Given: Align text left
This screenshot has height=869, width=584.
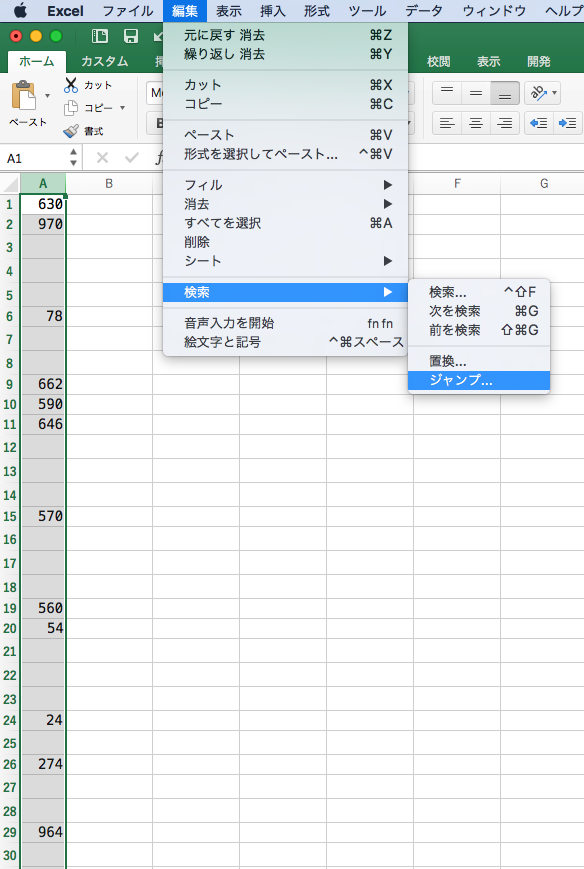Looking at the screenshot, I should coord(447,123).
